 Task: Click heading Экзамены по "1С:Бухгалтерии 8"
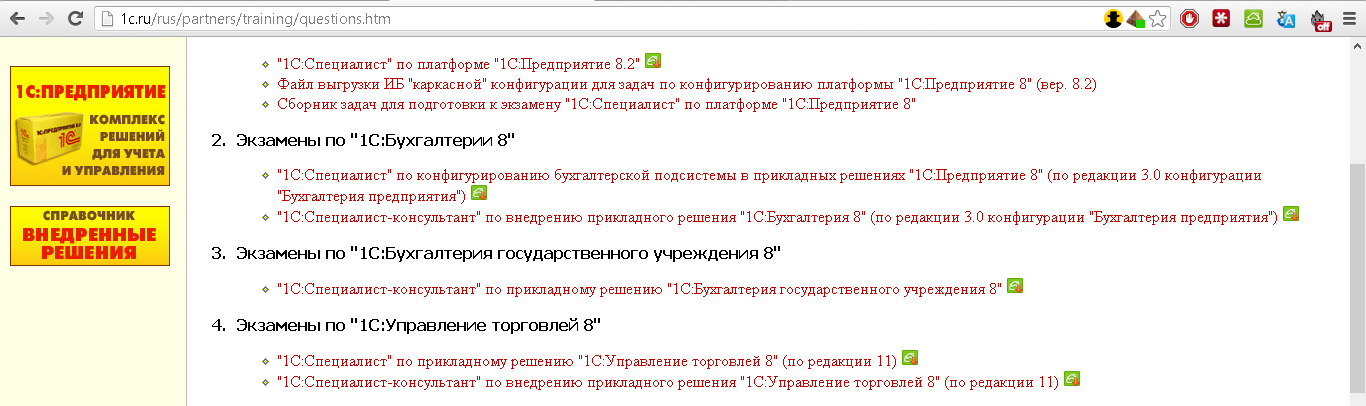click(375, 140)
